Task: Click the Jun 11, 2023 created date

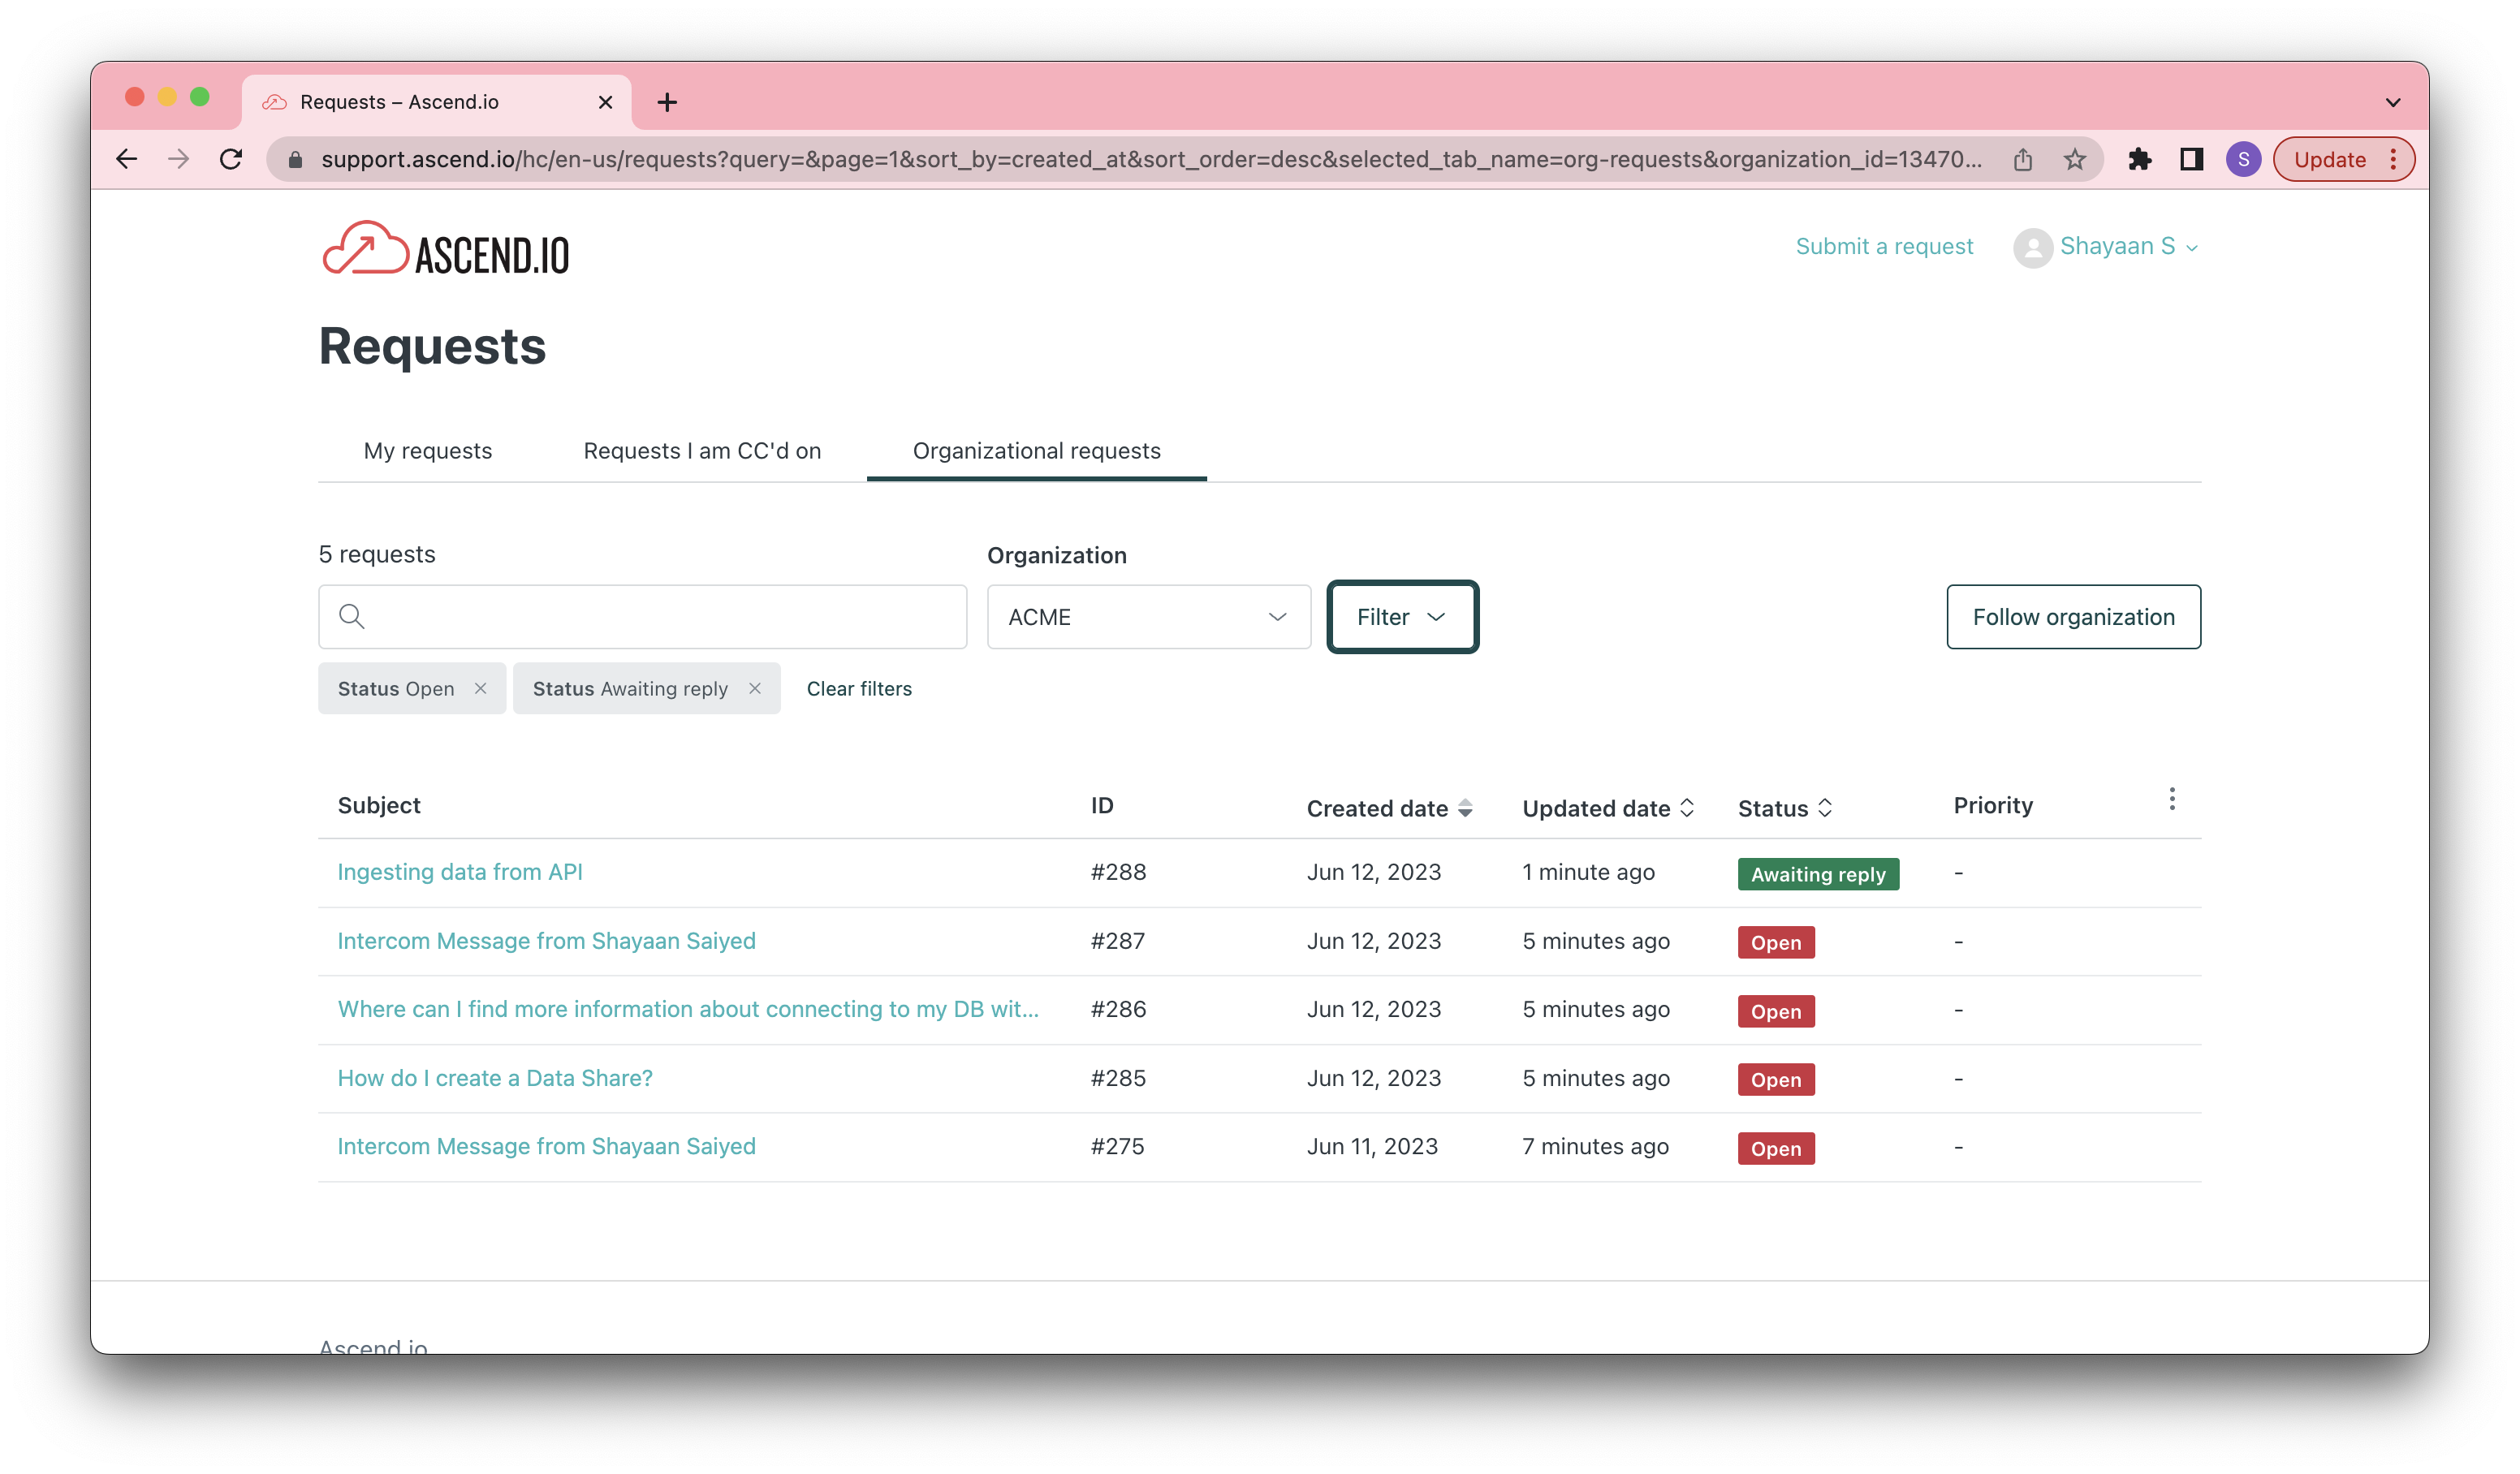Action: tap(1371, 1146)
